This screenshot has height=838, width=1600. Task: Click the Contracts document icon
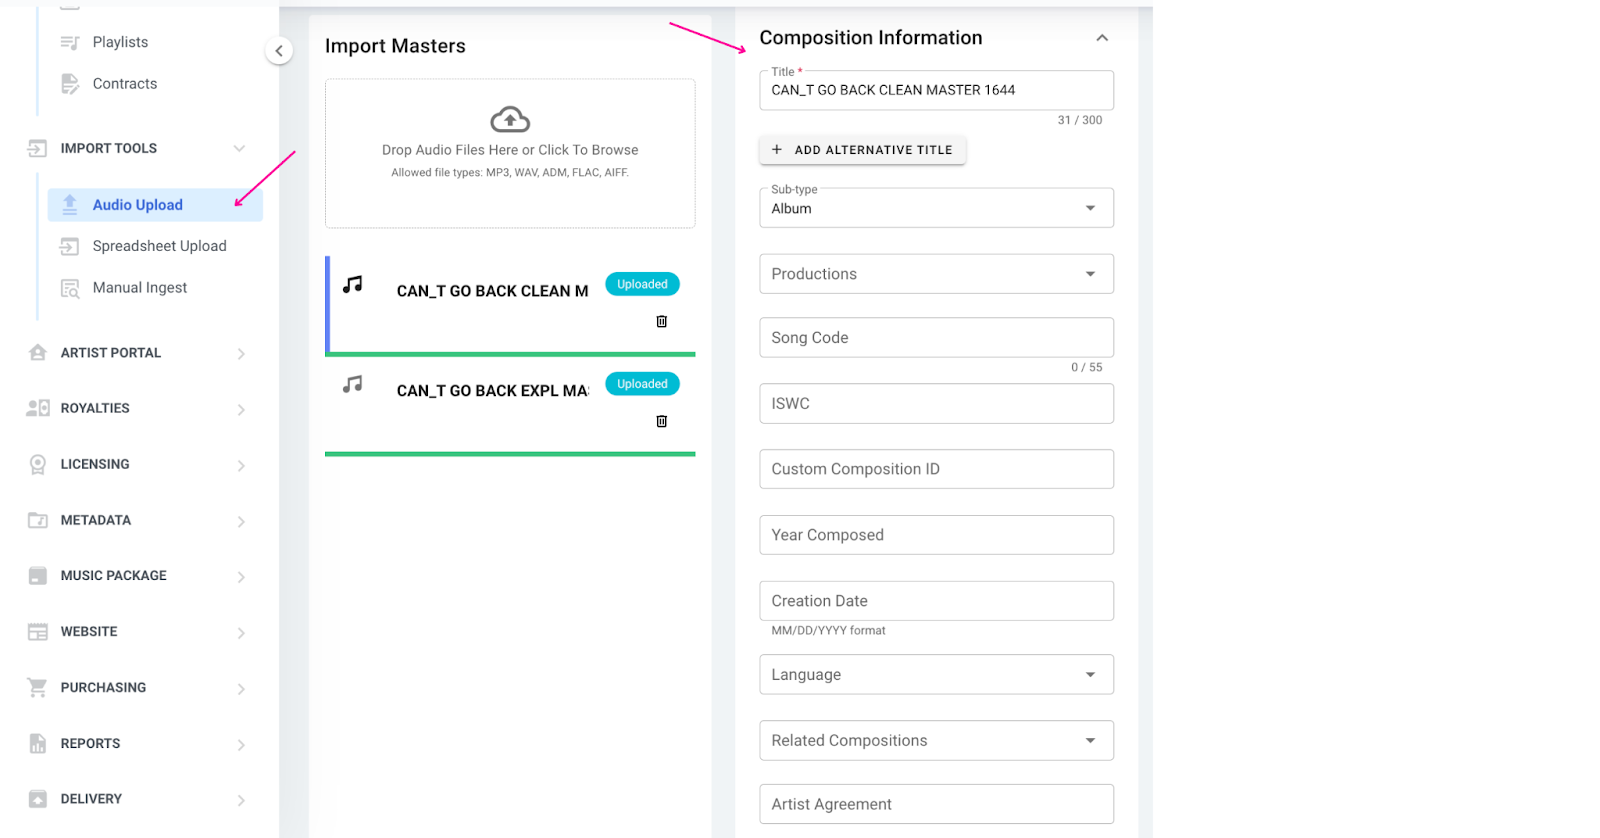(x=70, y=84)
